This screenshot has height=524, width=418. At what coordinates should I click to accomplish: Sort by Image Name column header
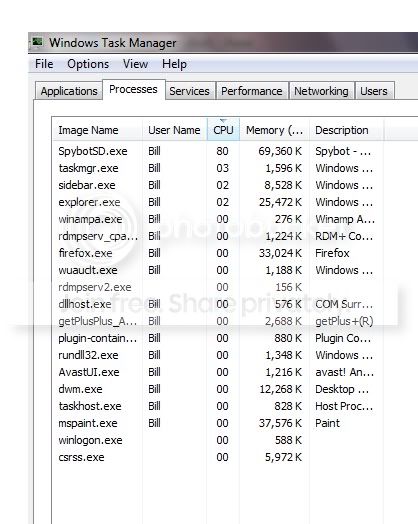click(x=97, y=130)
